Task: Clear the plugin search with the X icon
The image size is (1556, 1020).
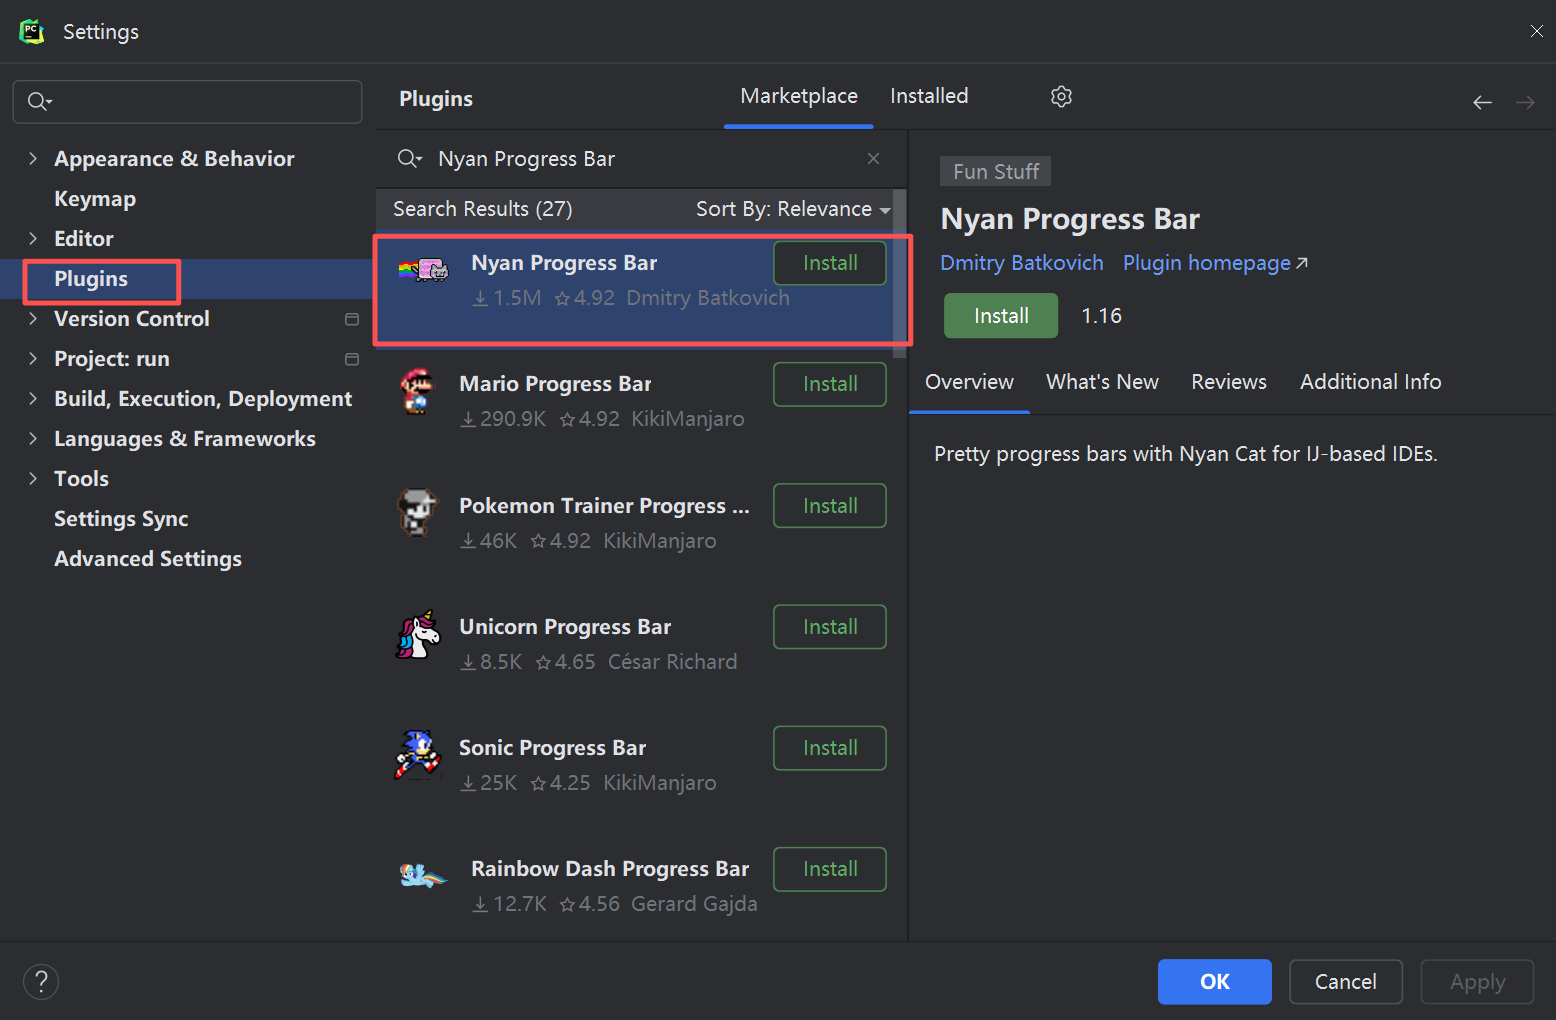Action: 873,159
